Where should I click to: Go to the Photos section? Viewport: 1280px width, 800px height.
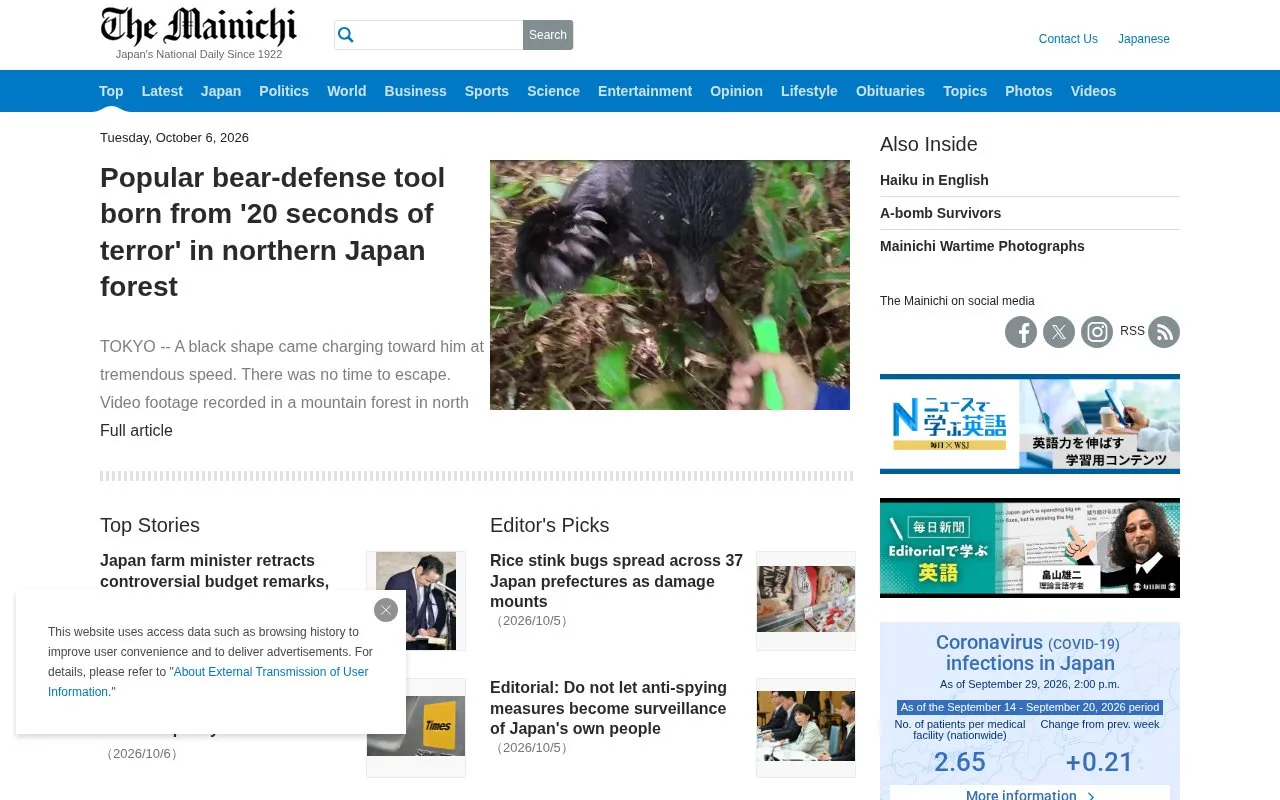(x=1029, y=91)
